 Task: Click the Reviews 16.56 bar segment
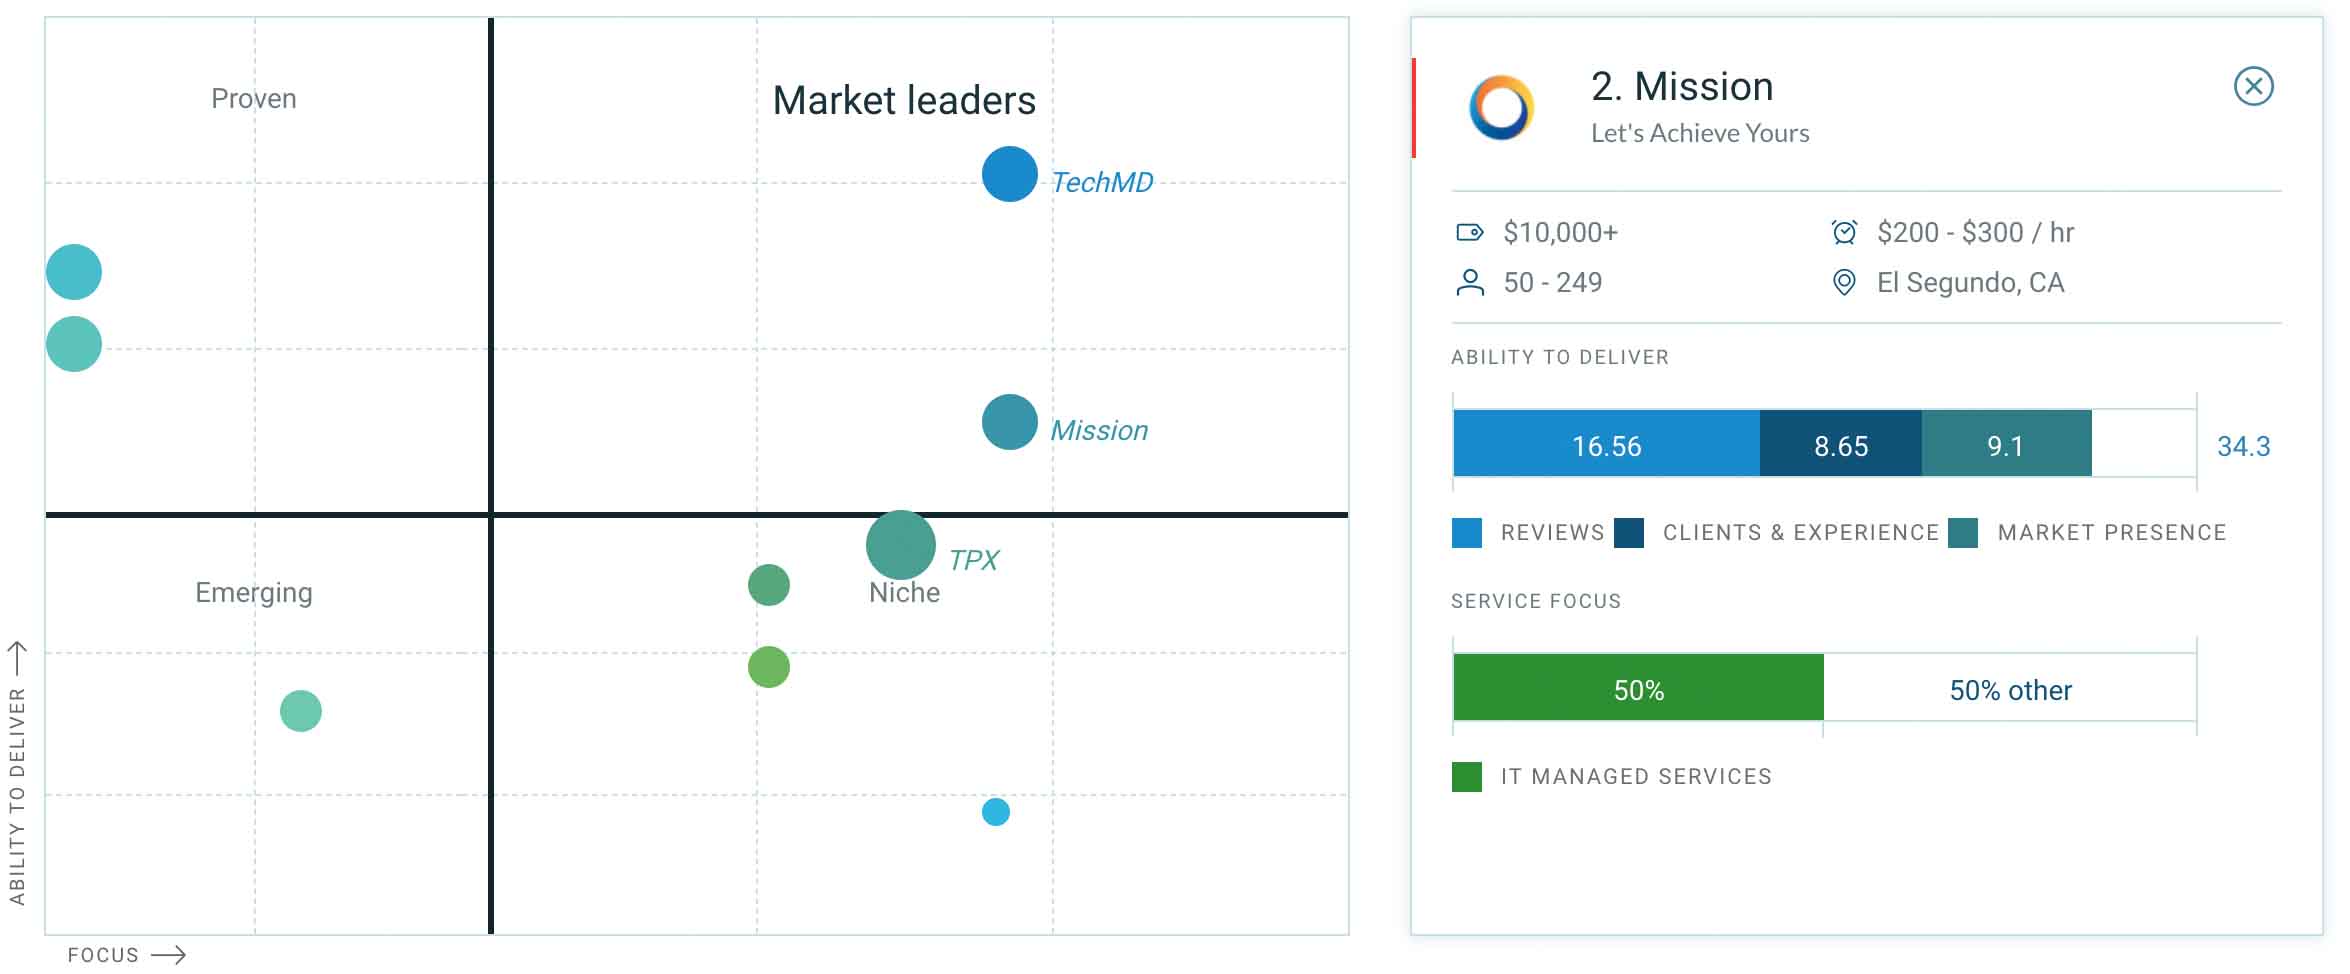[x=1605, y=444]
